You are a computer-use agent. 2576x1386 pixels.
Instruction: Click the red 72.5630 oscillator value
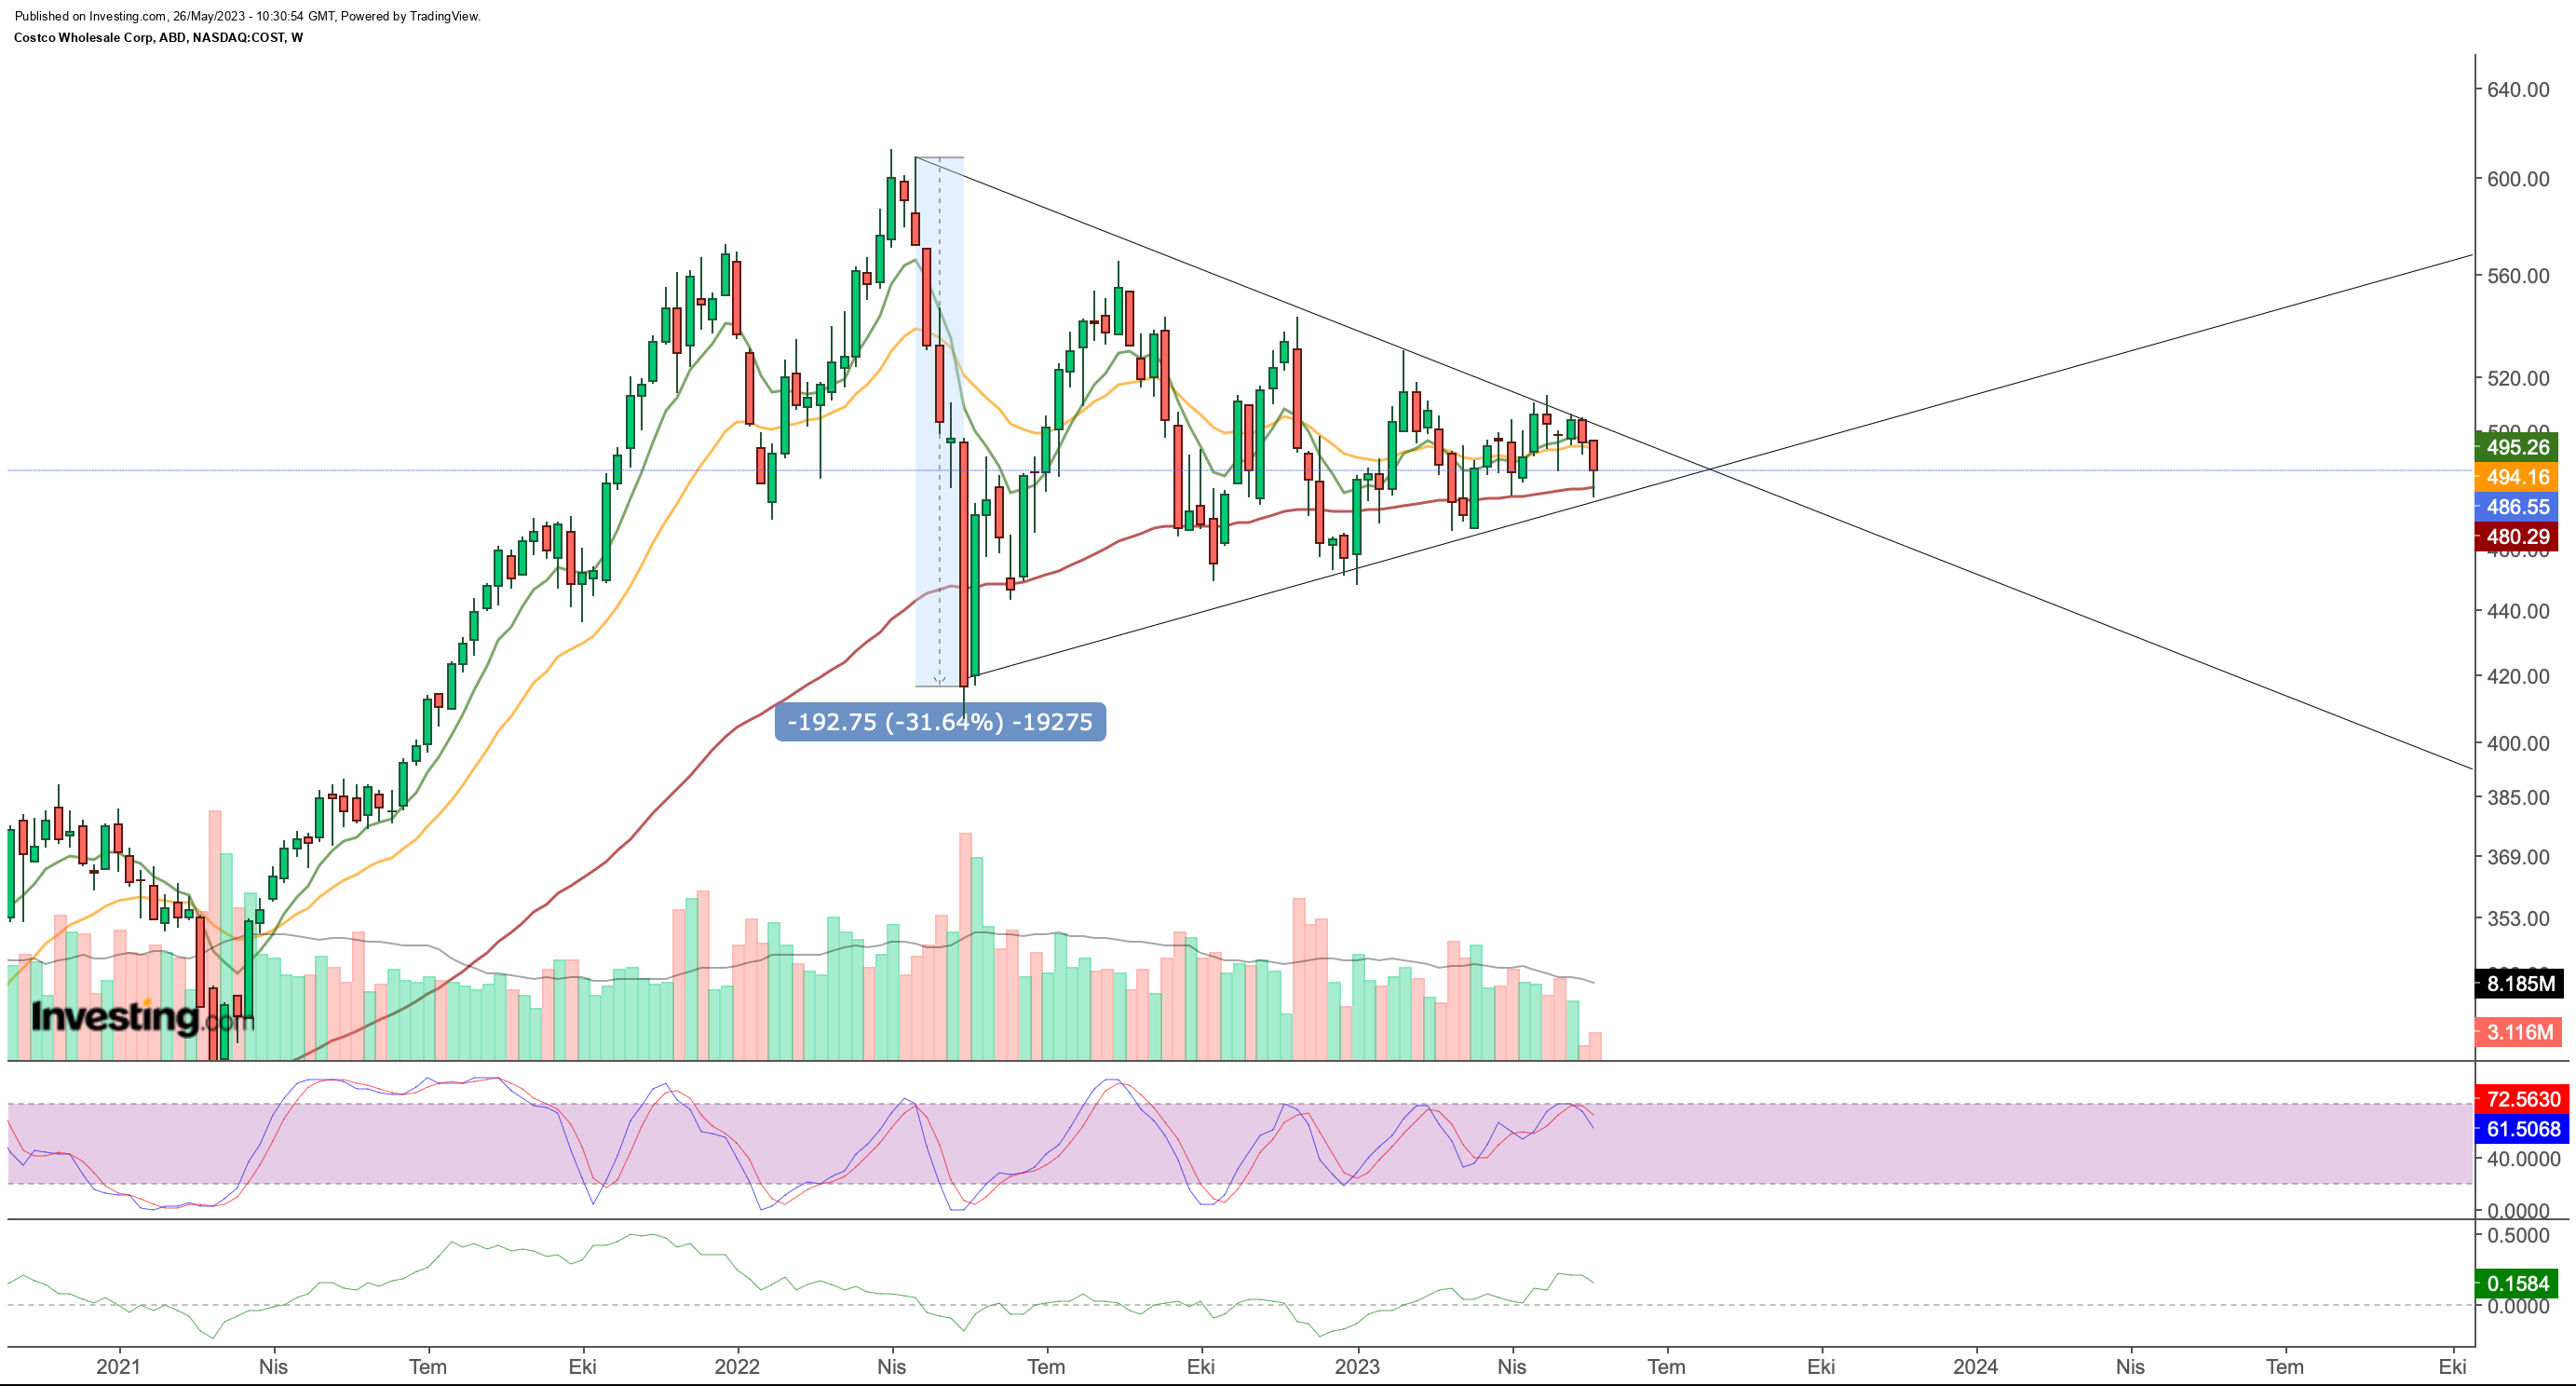point(2522,1099)
